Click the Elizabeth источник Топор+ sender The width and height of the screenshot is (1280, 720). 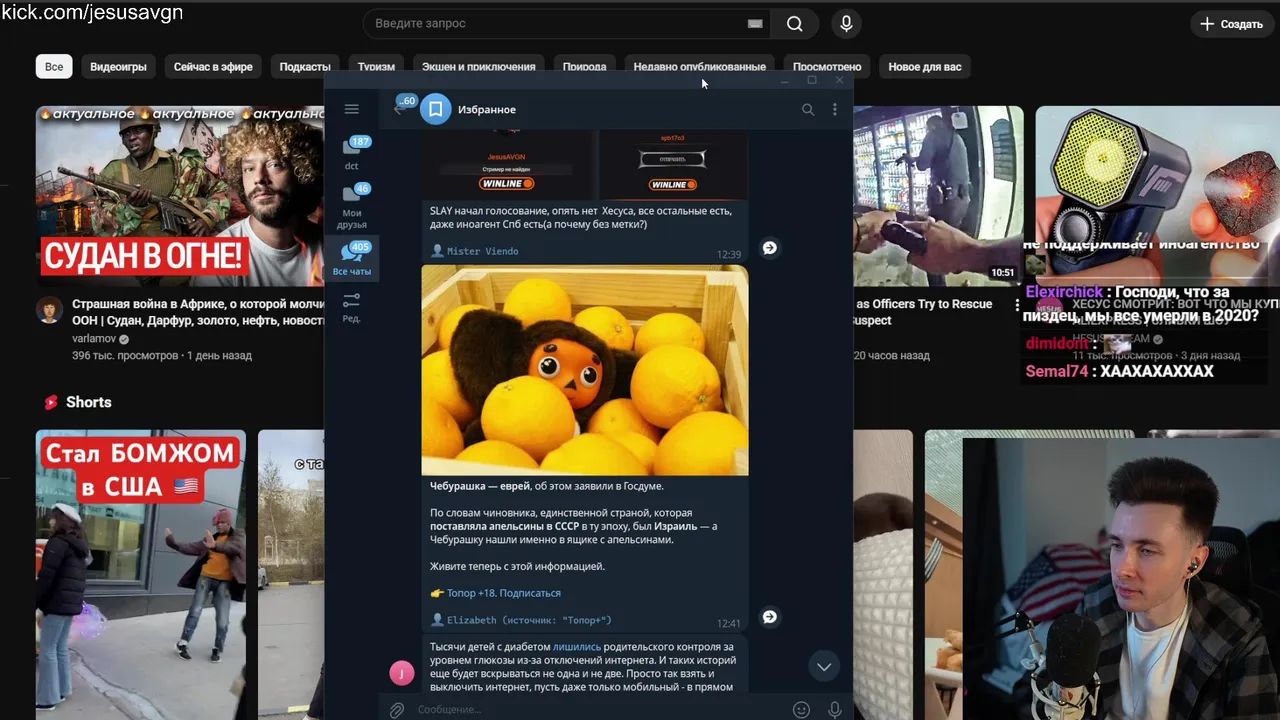coord(529,620)
